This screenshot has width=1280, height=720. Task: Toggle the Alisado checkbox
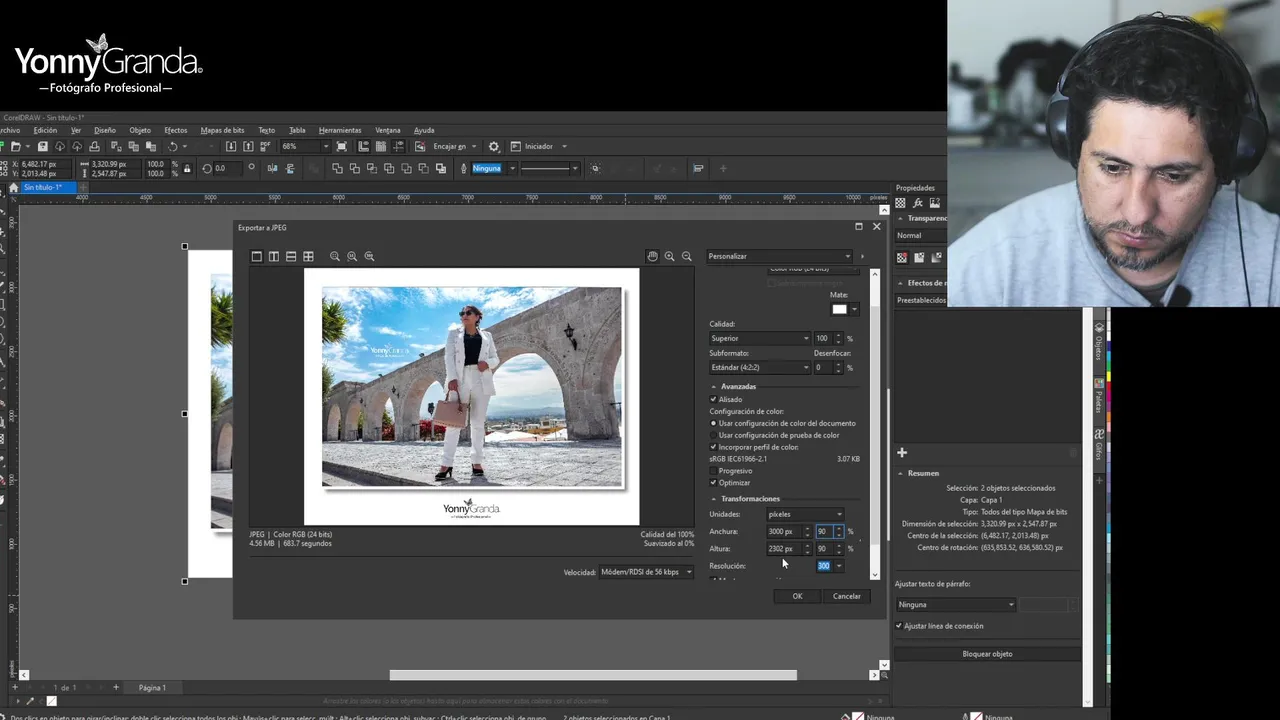(713, 399)
